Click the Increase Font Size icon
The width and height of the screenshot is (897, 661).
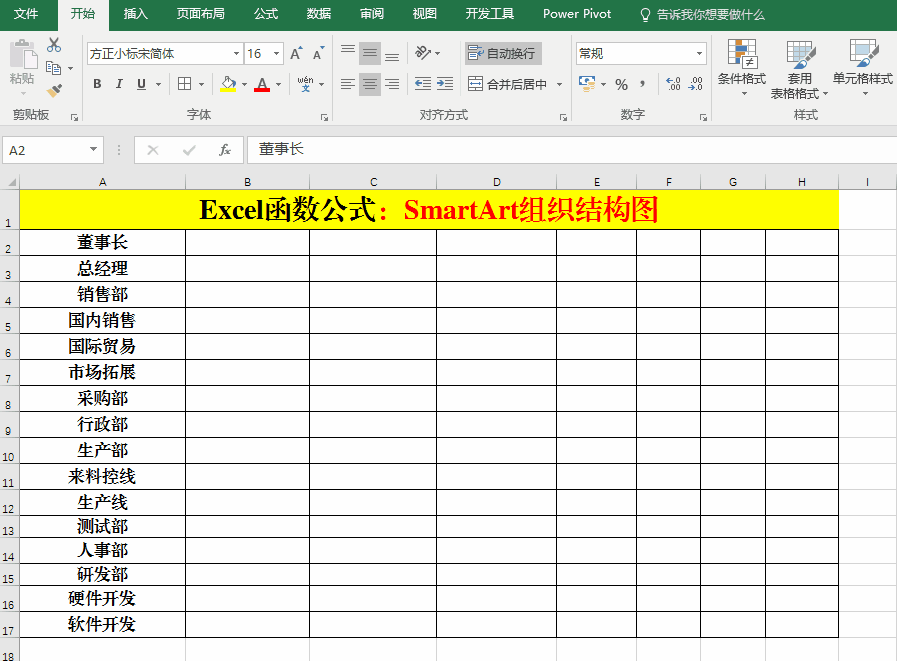[x=296, y=54]
